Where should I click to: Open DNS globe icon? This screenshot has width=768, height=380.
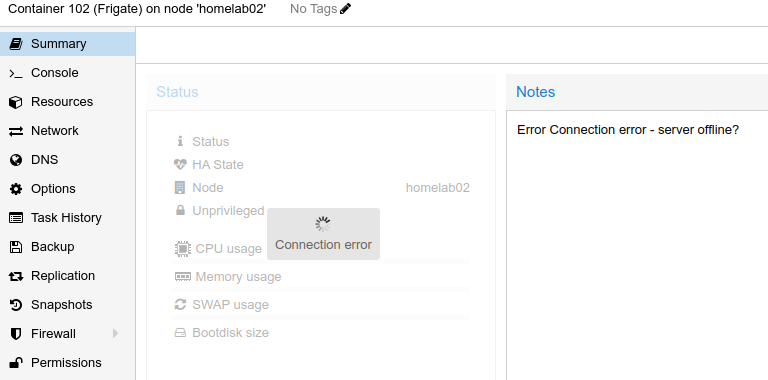(x=16, y=160)
